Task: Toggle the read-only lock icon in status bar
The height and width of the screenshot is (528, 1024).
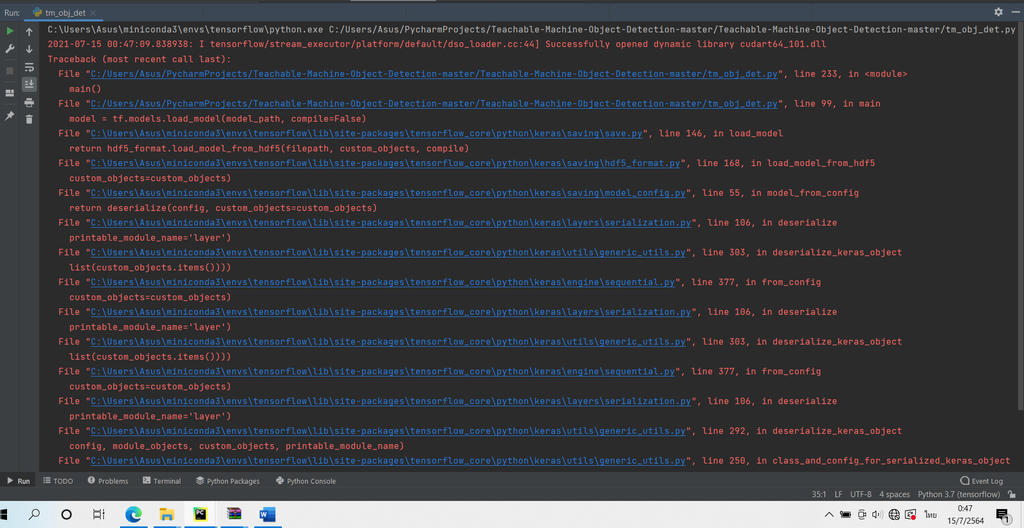Action: click(1012, 494)
